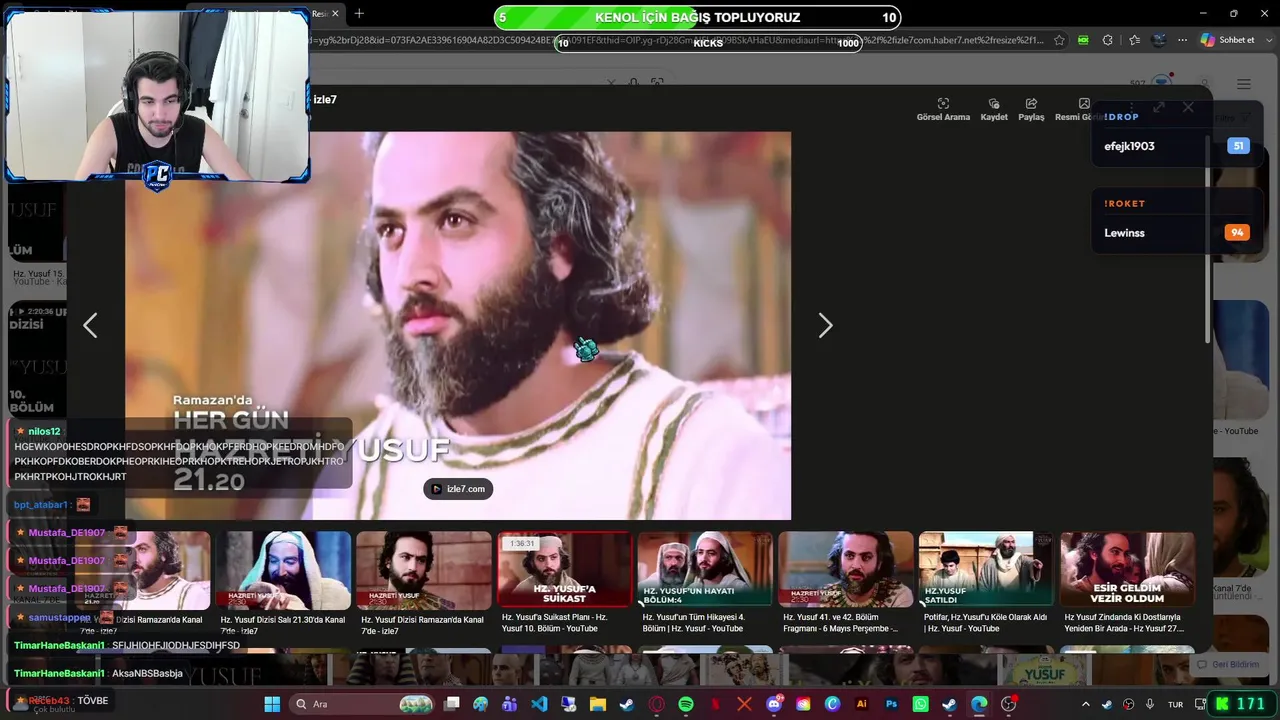Image resolution: width=1280 pixels, height=720 pixels.
Task: Show hidden system tray icons
Action: (1085, 704)
